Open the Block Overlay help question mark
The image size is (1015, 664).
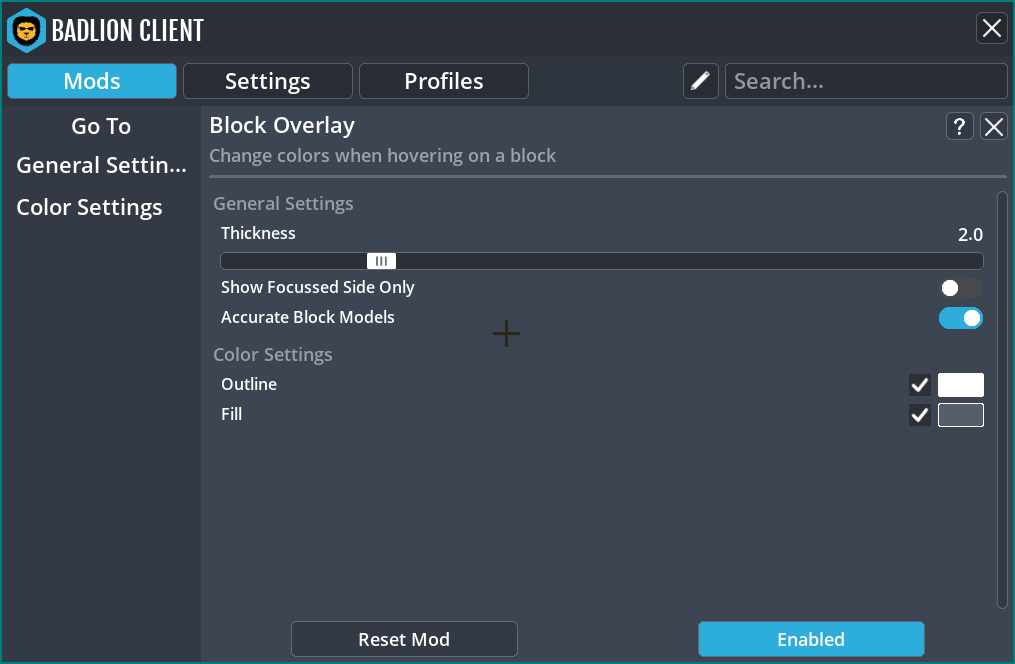point(959,126)
